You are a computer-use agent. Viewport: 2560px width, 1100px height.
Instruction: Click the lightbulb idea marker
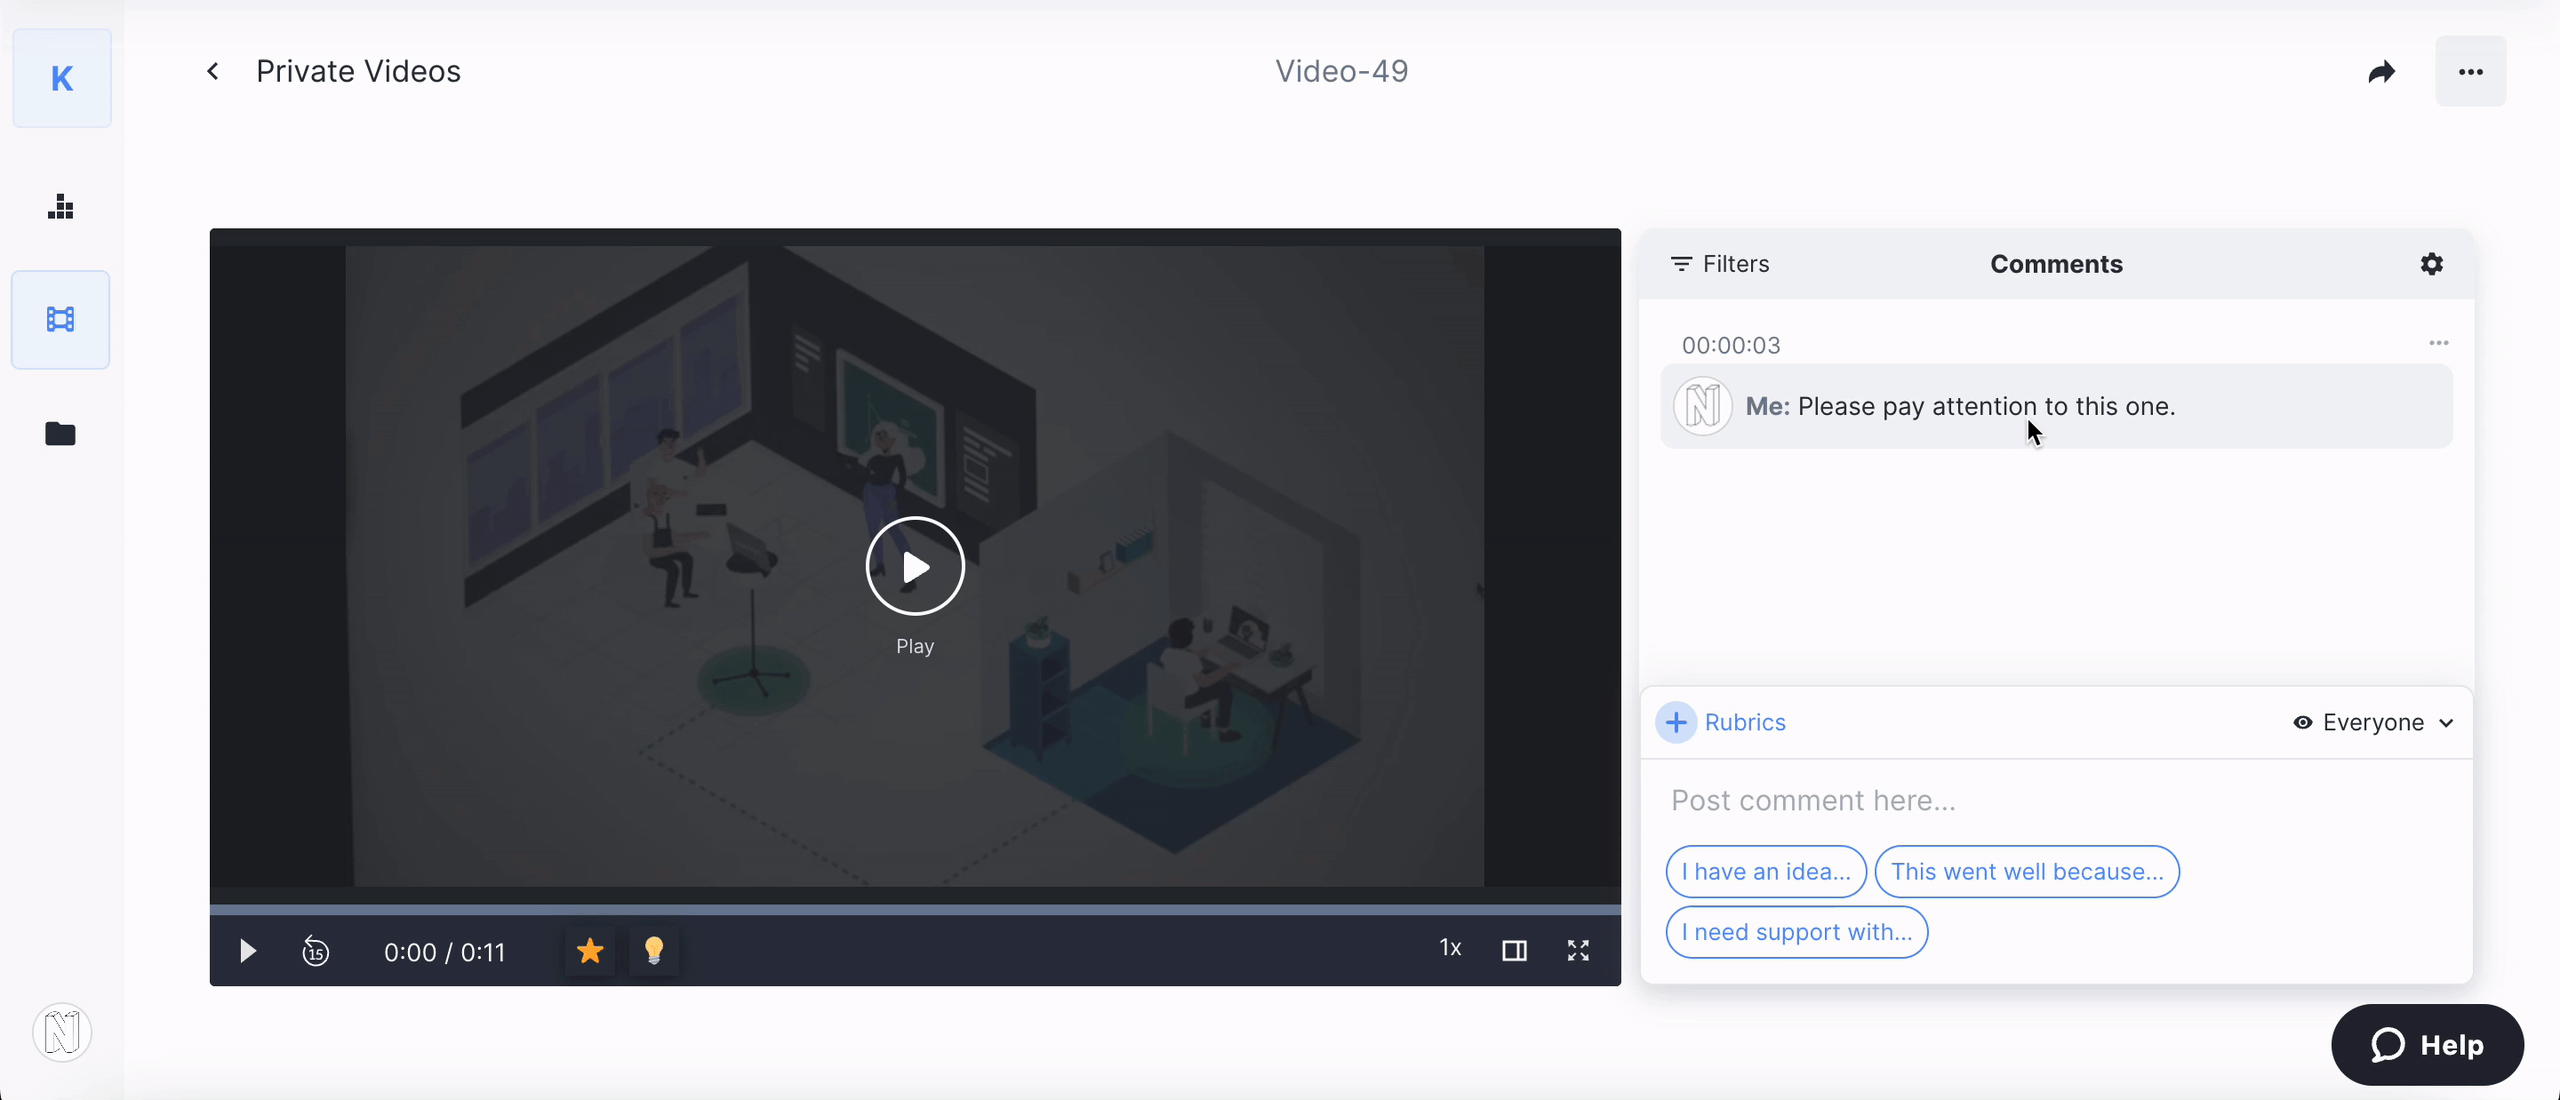654,951
